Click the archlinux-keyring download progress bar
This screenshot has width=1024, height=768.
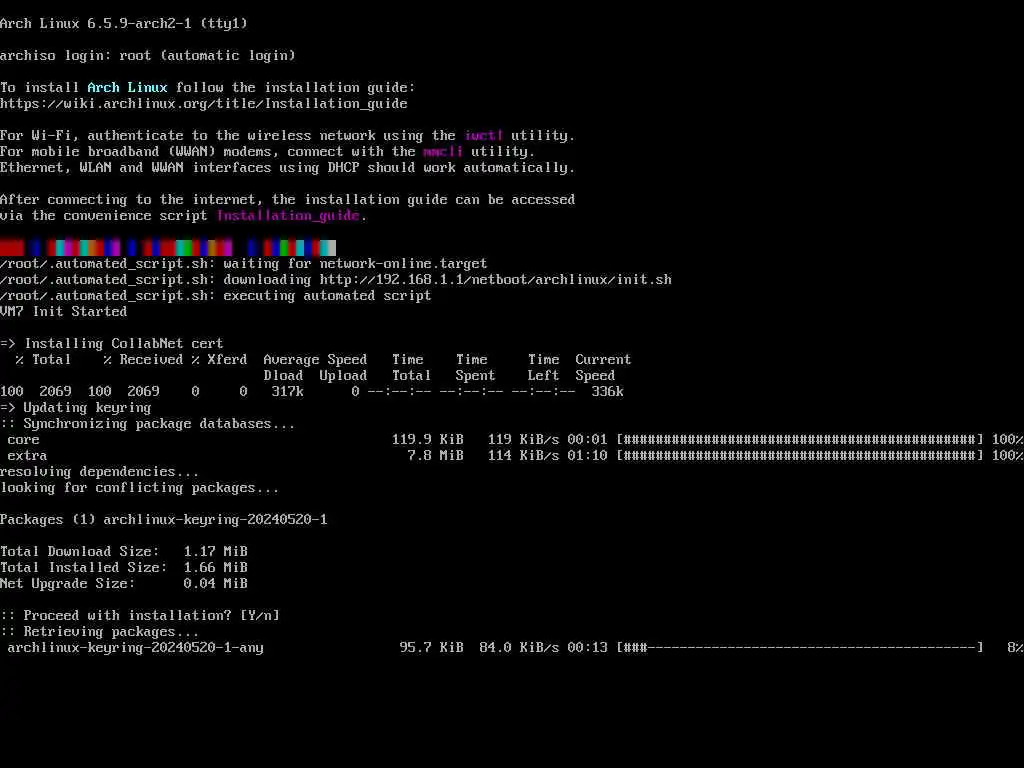tap(800, 647)
